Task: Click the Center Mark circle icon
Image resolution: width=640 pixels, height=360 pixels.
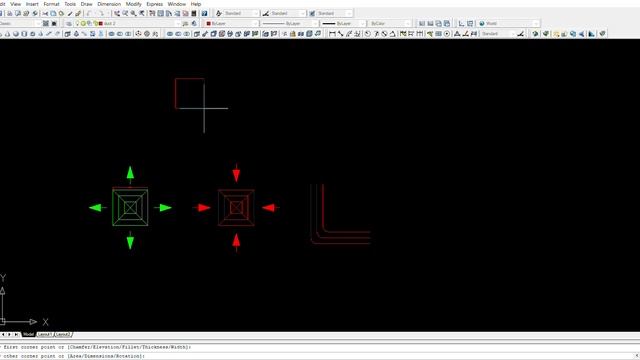Action: (x=447, y=34)
